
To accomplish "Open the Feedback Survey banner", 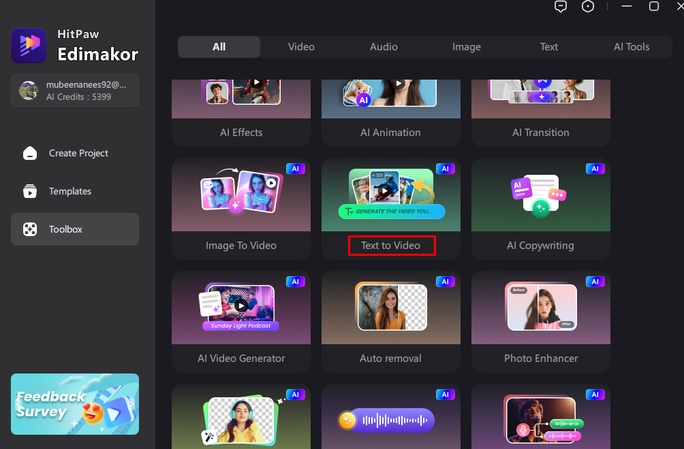I will click(75, 404).
